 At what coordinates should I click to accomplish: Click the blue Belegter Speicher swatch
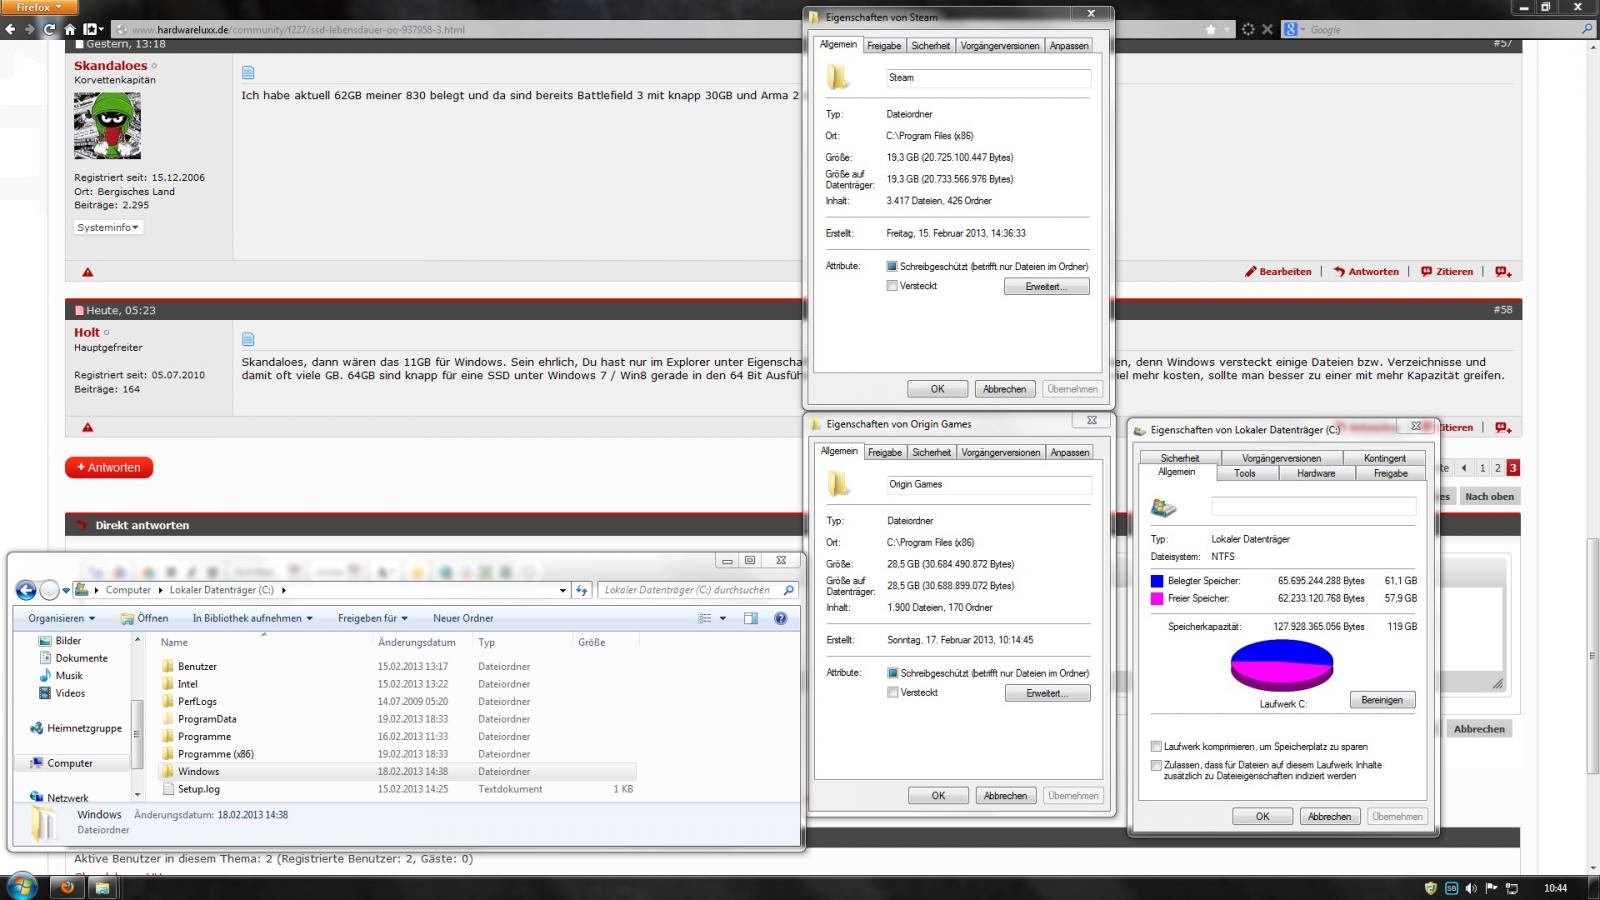click(x=1157, y=581)
